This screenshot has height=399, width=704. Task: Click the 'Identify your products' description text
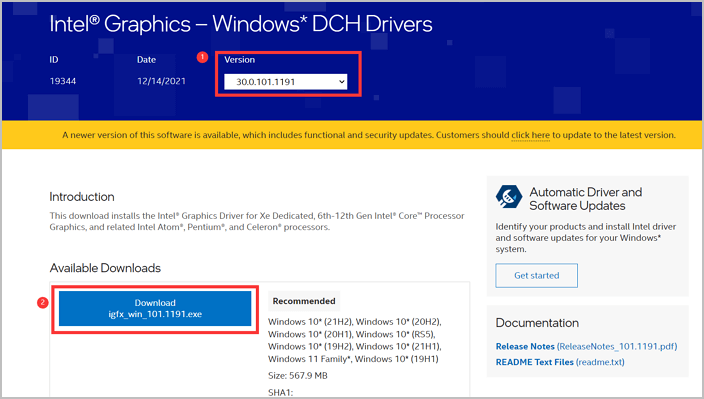pyautogui.click(x=585, y=238)
